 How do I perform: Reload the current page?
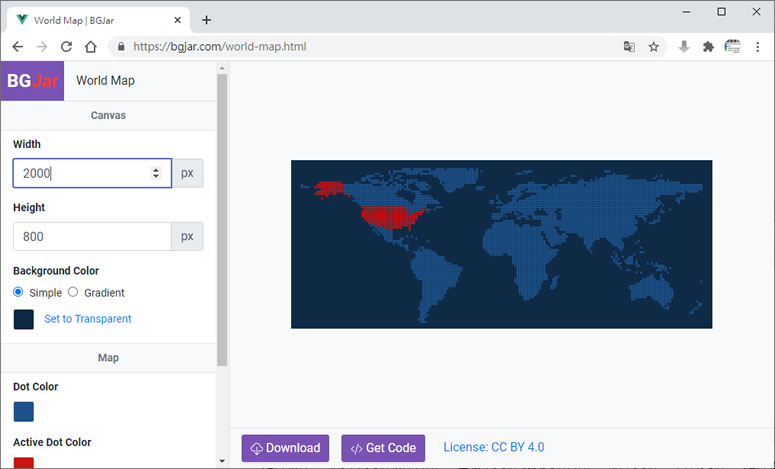coord(66,47)
